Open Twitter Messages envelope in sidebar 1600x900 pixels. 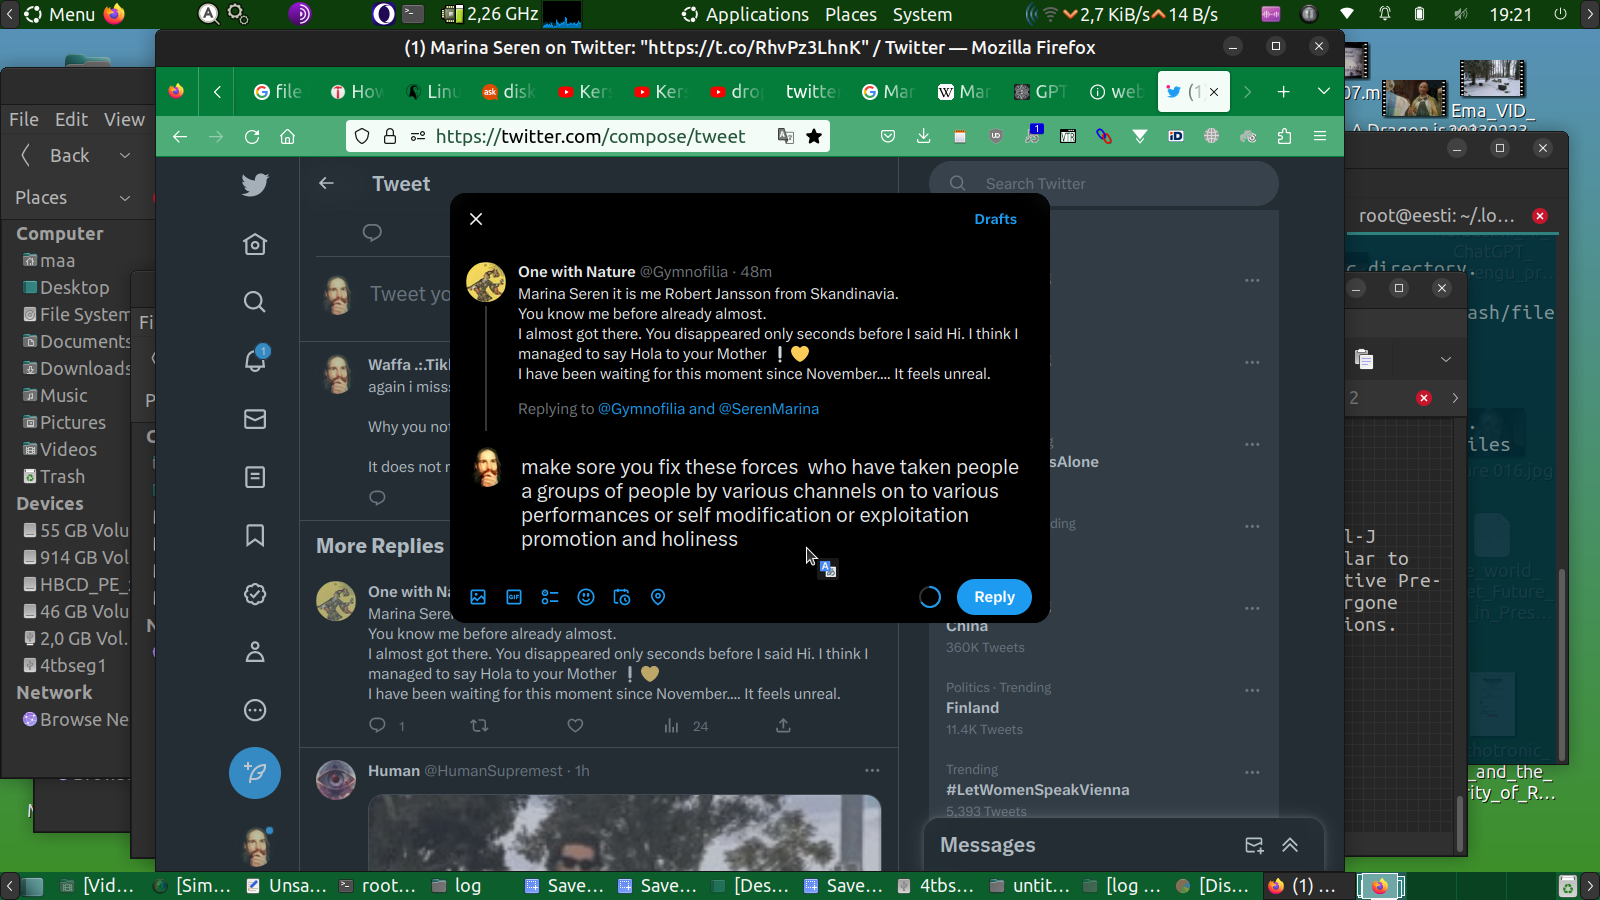[255, 419]
